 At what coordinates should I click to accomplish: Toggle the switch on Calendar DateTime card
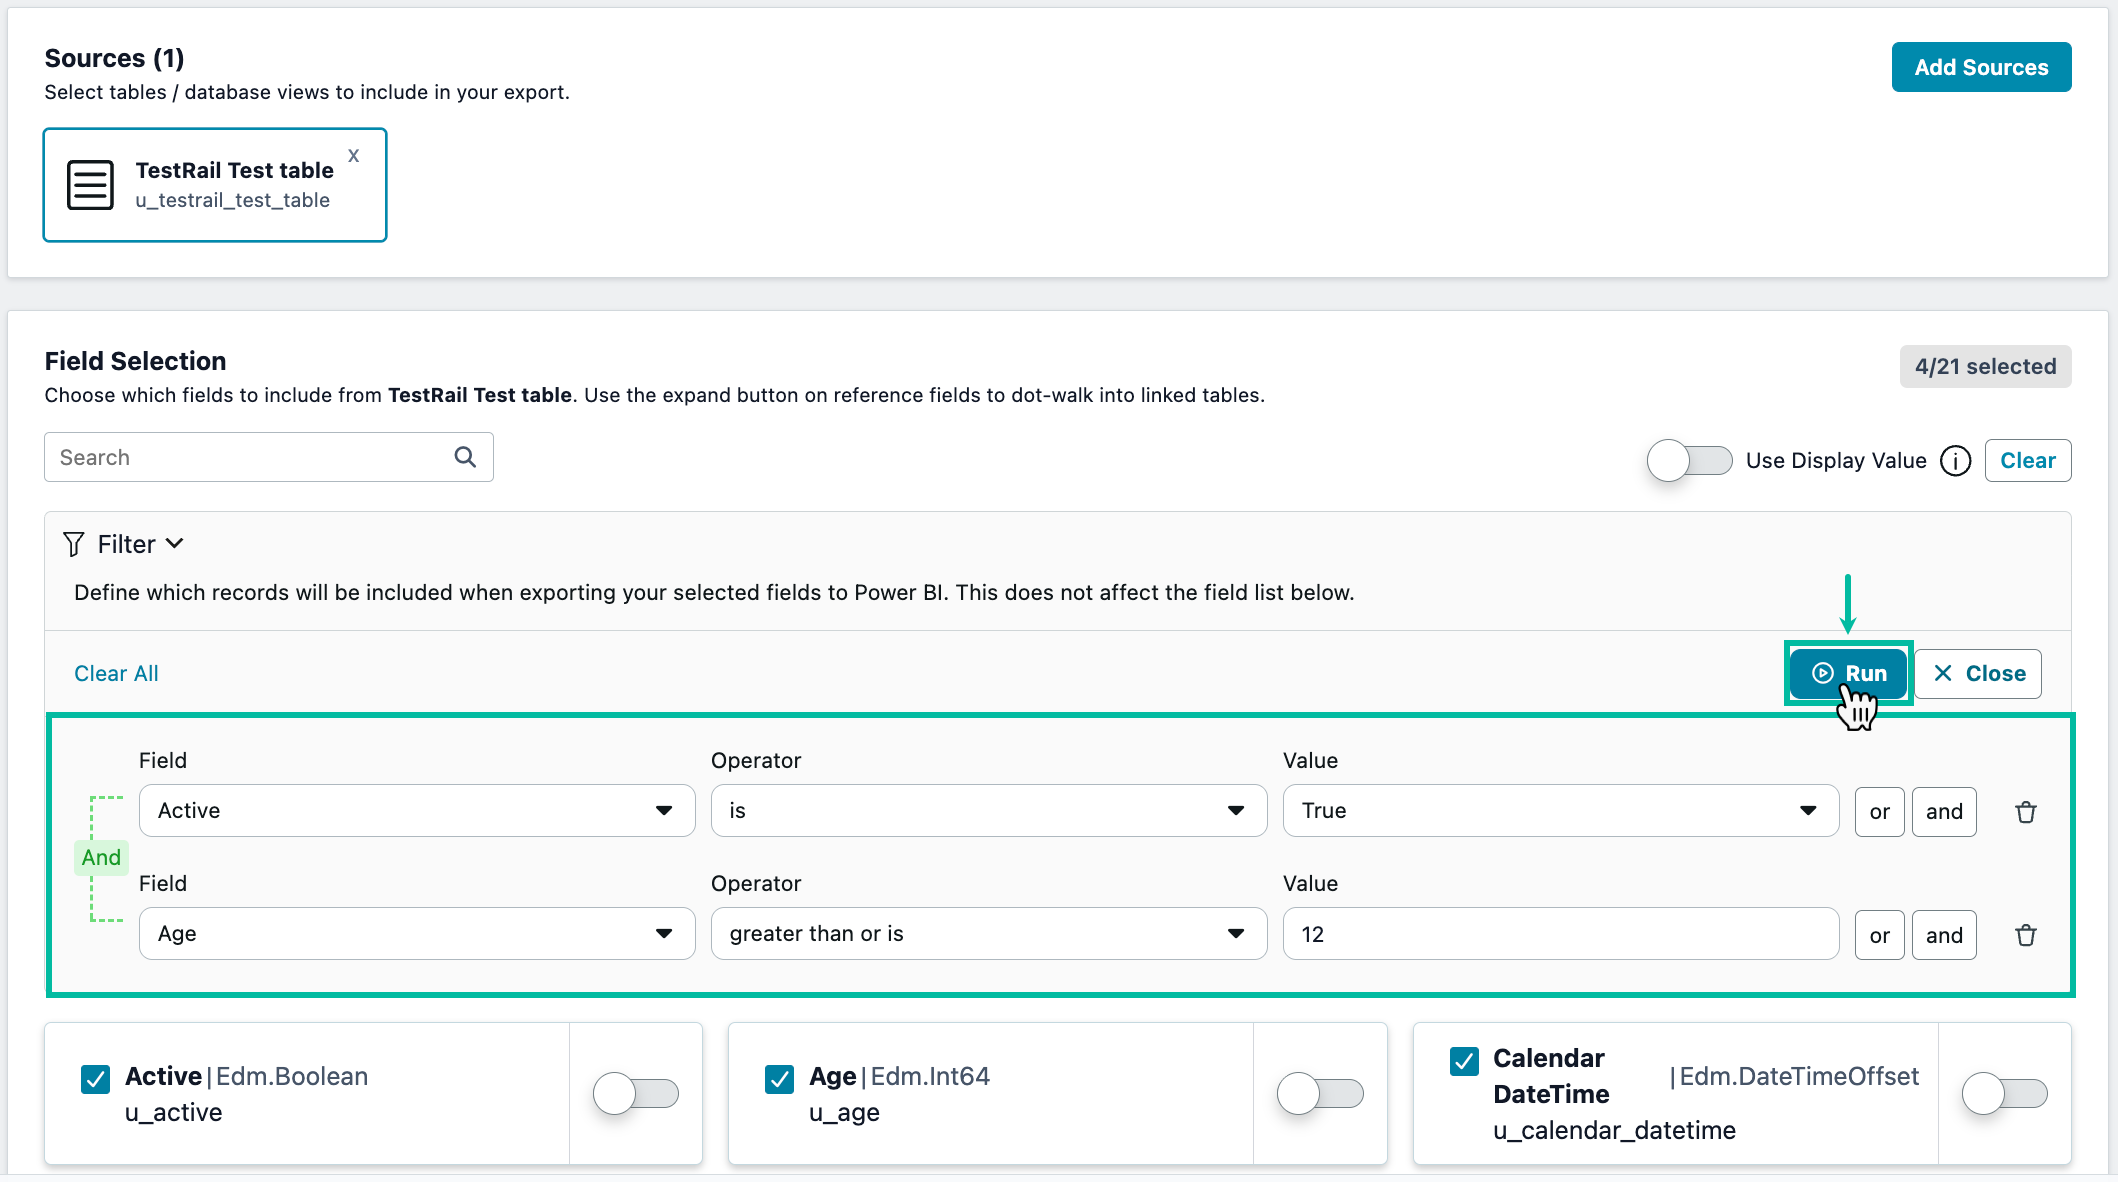click(2005, 1093)
